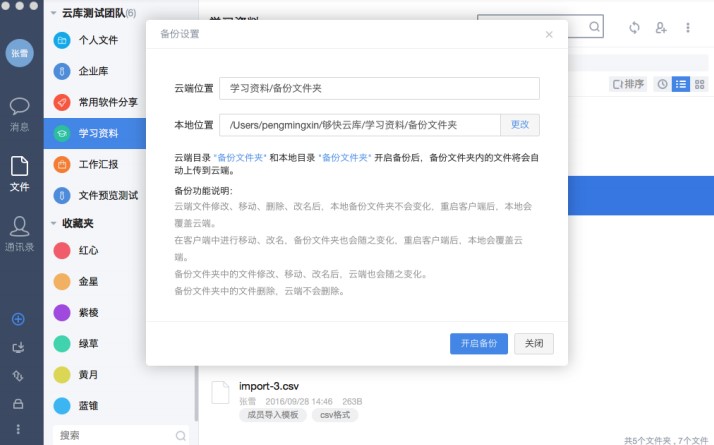Click the sidebar vertical scrollbar
Image resolution: width=714 pixels, height=445 pixels.
tap(196, 393)
